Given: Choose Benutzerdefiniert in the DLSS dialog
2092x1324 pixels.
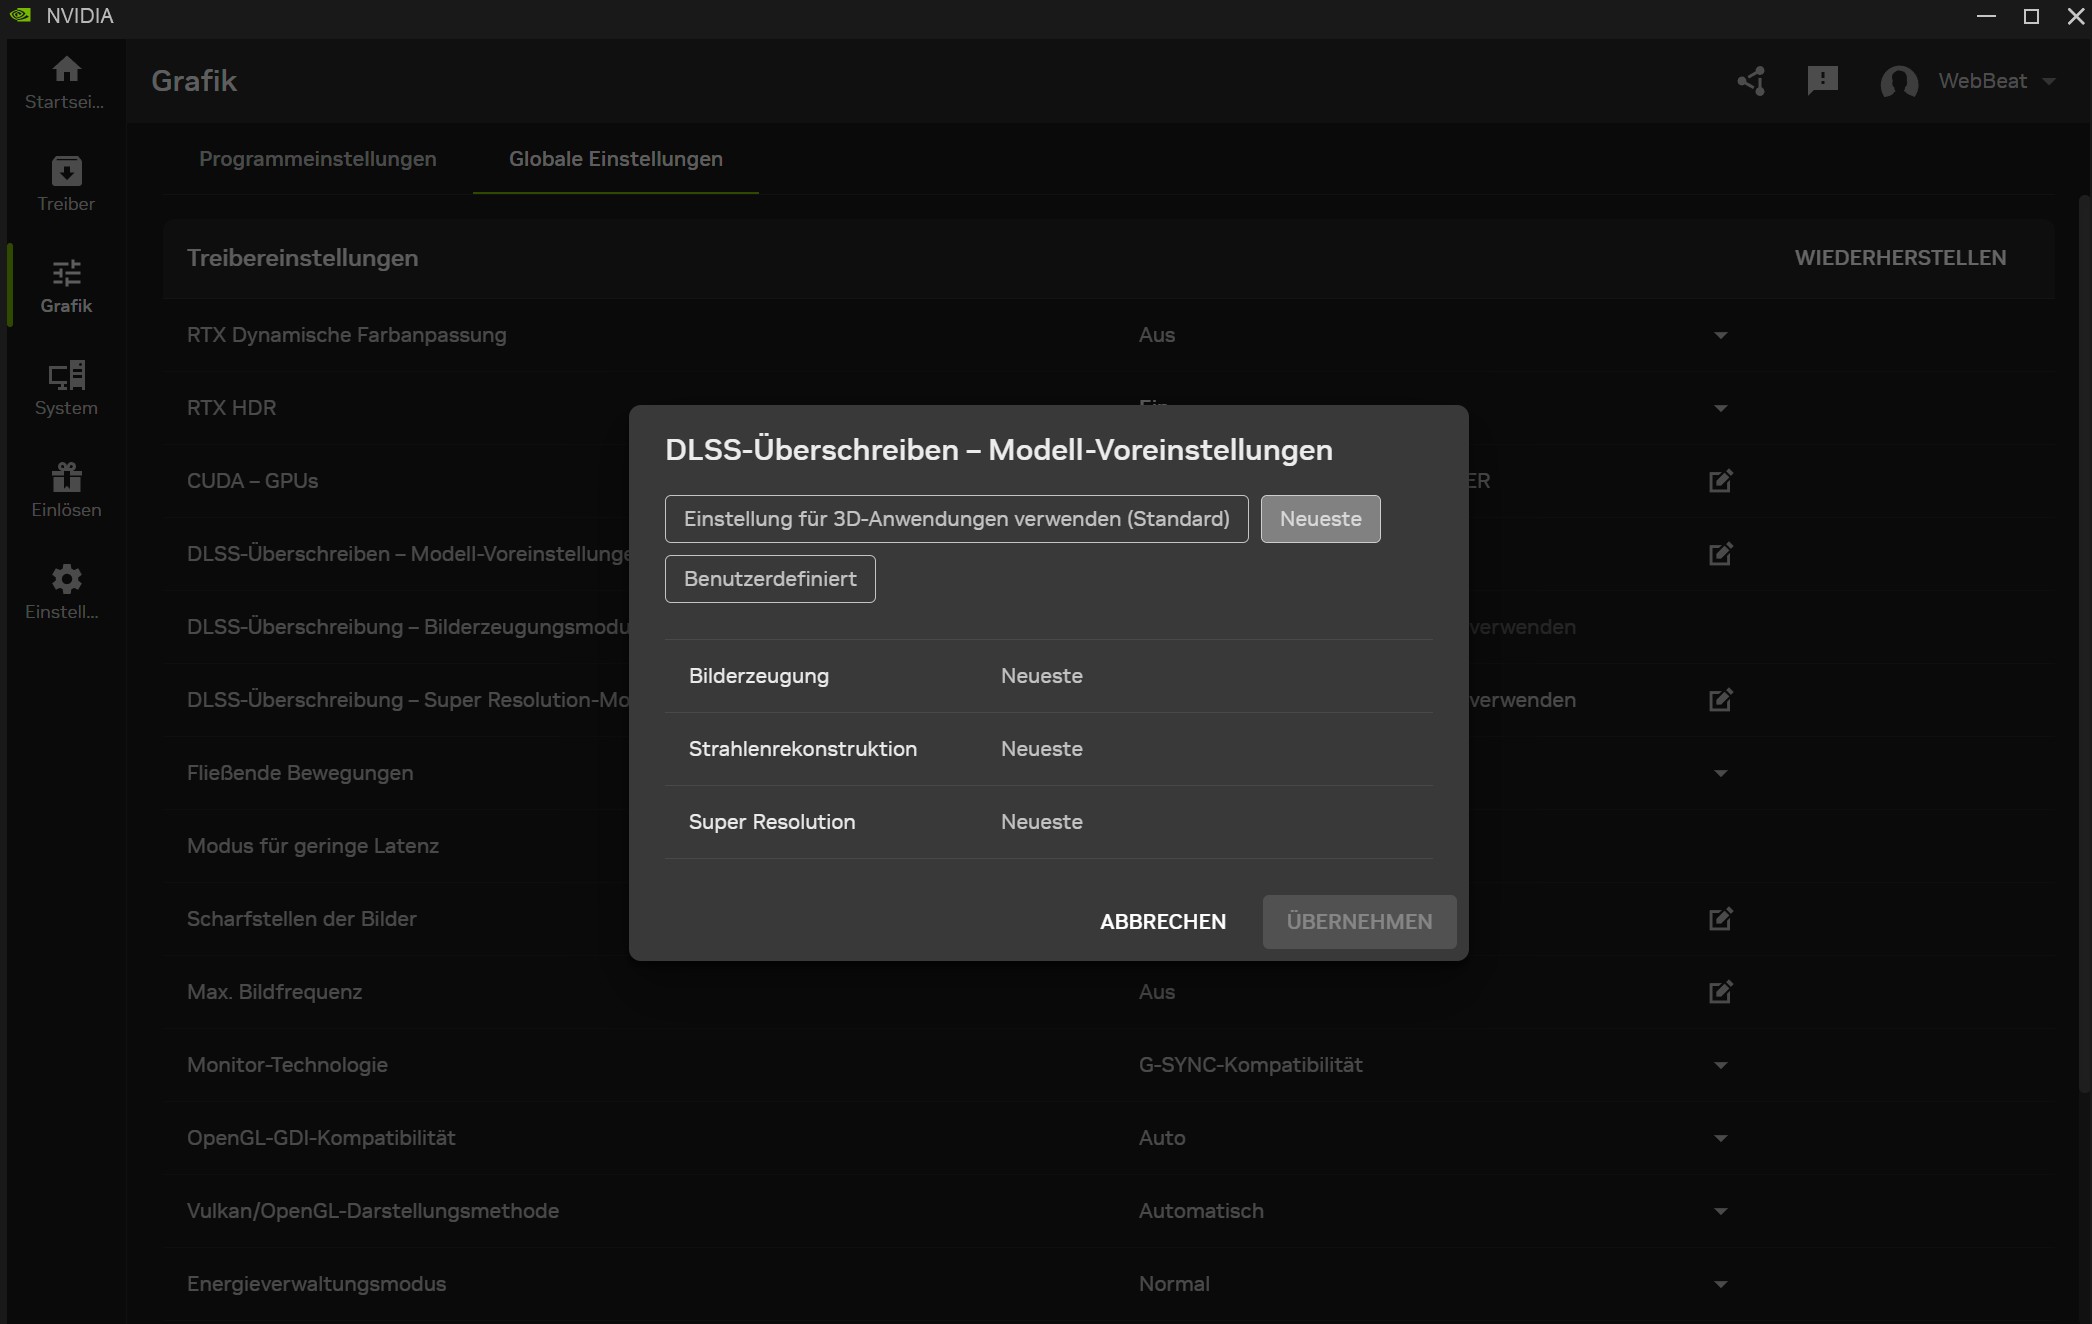Looking at the screenshot, I should tap(769, 578).
